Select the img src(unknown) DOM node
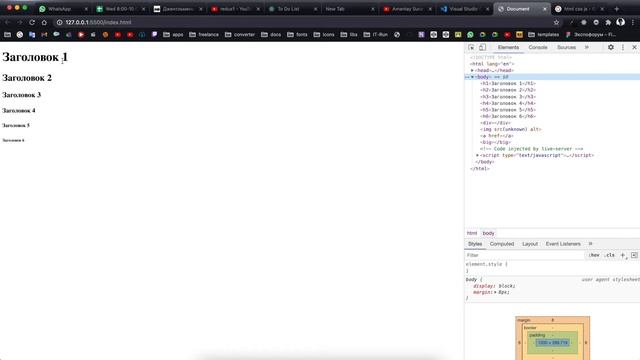 pos(511,129)
